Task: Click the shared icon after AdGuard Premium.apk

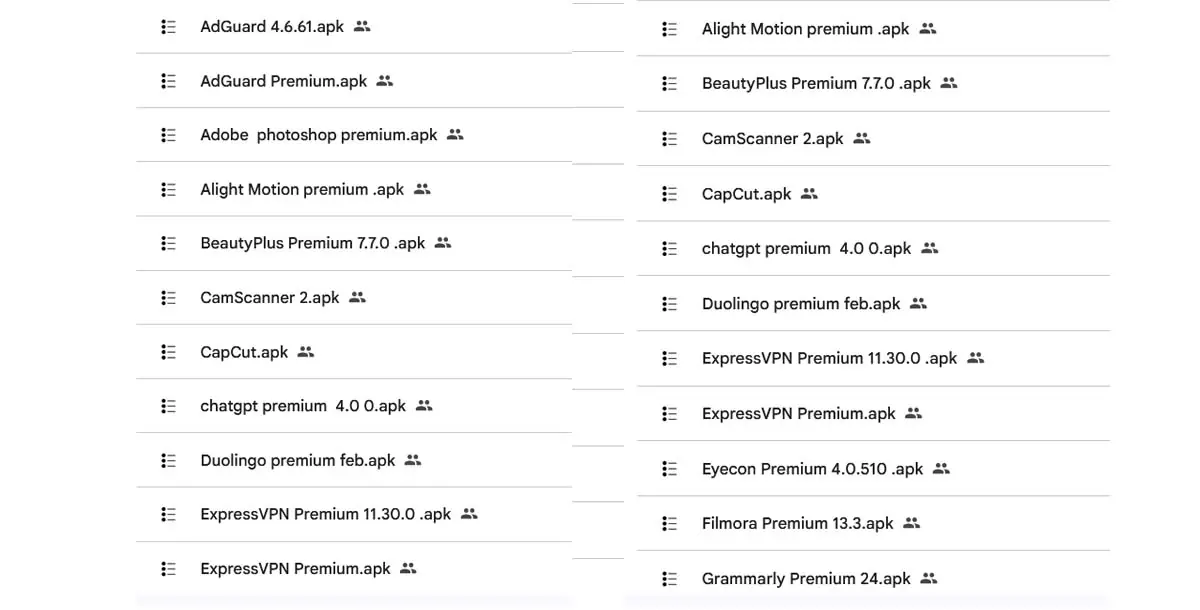Action: point(385,81)
